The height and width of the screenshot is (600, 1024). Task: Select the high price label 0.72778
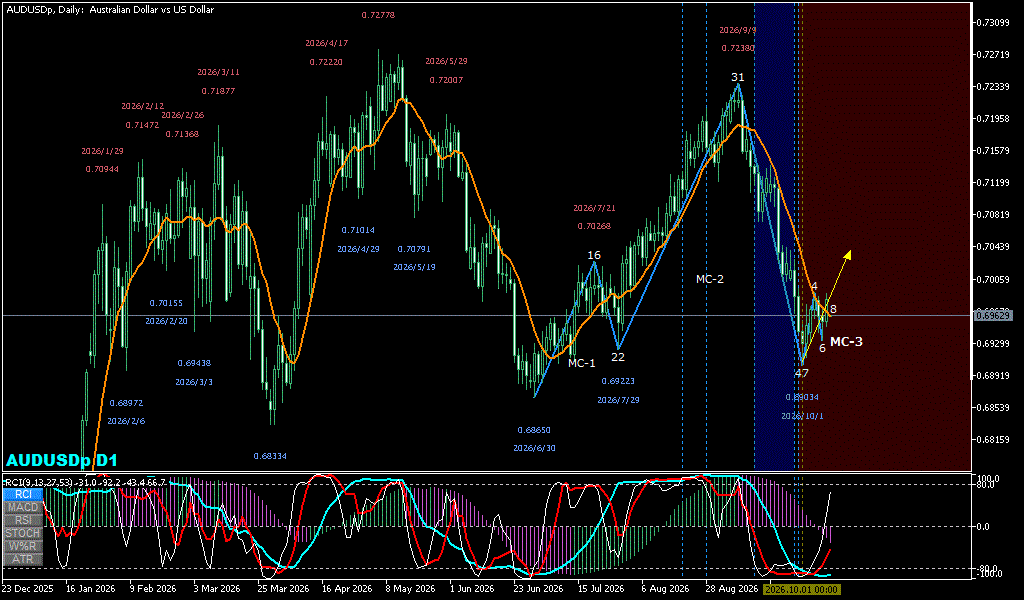378,15
